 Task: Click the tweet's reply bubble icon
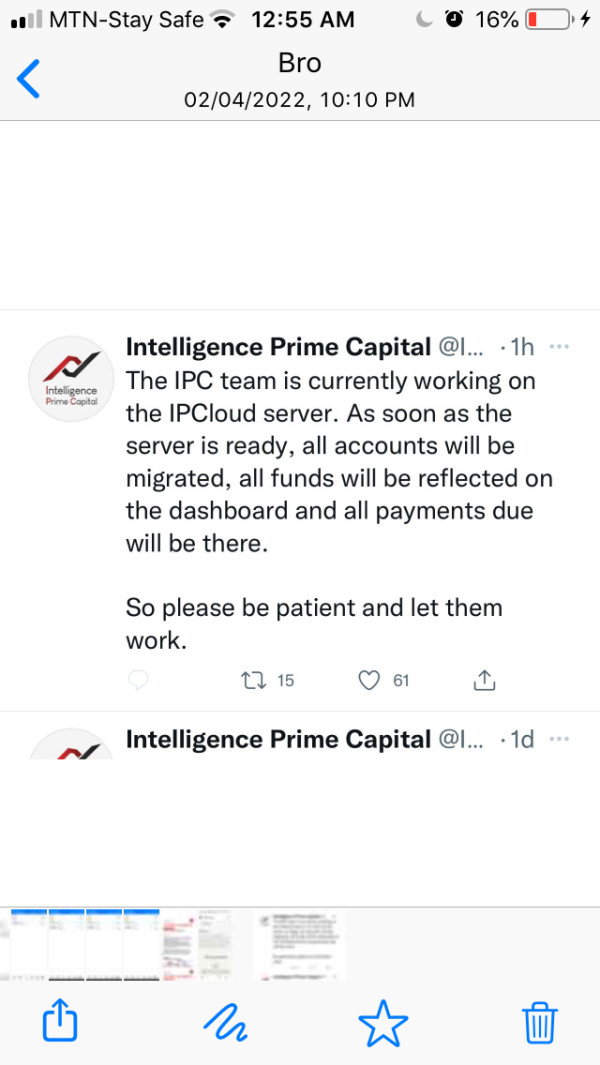click(x=139, y=681)
